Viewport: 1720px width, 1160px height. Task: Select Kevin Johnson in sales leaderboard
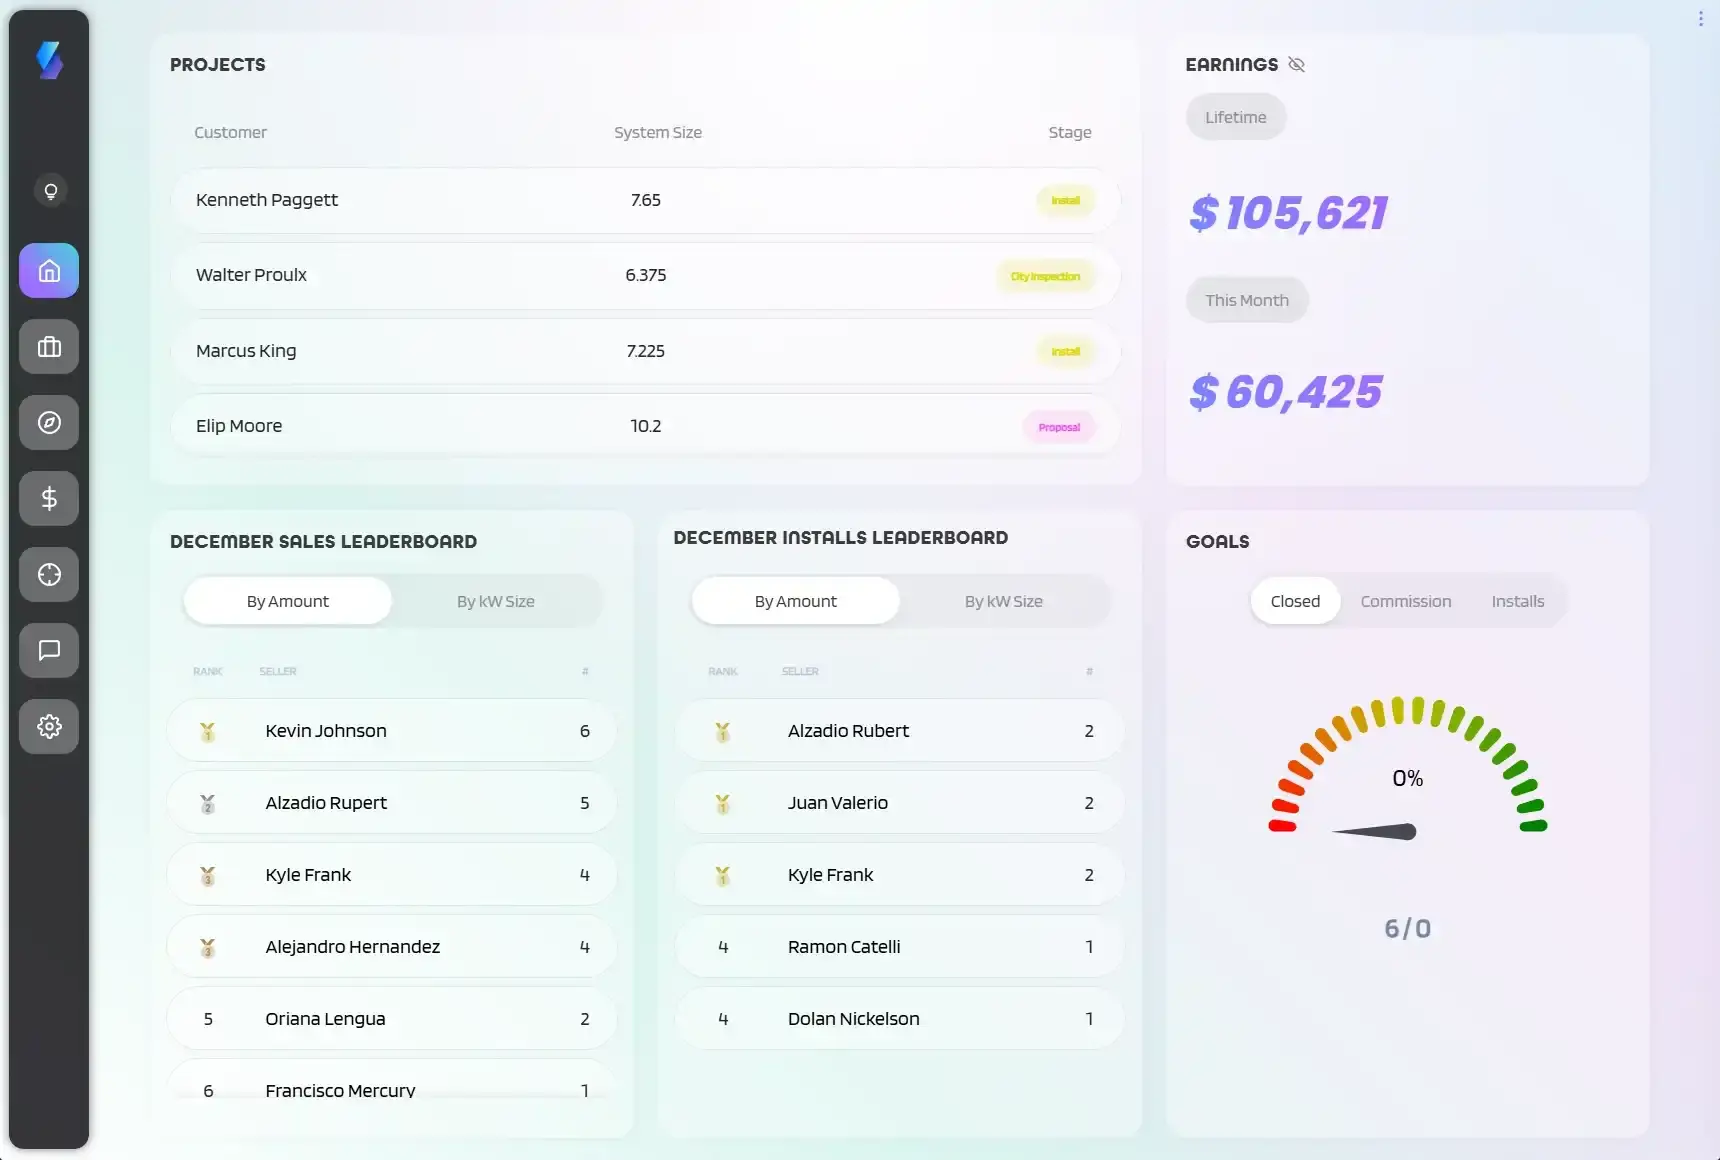coord(391,731)
